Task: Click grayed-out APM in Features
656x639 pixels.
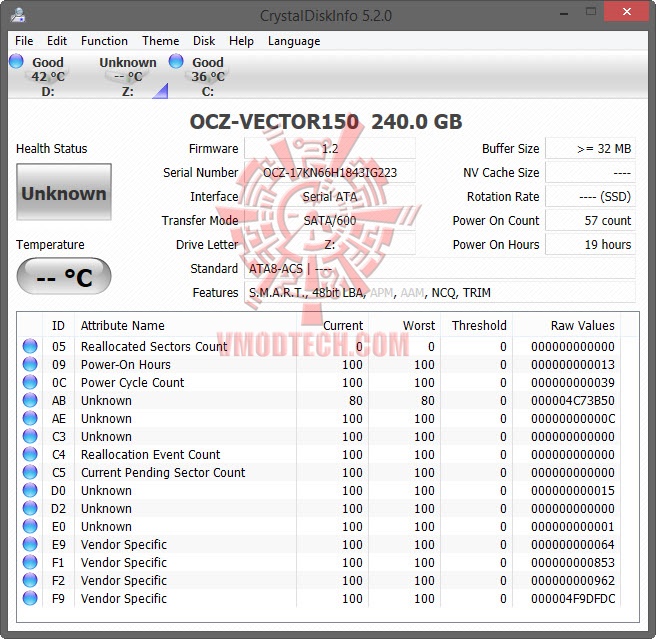Action: 382,293
